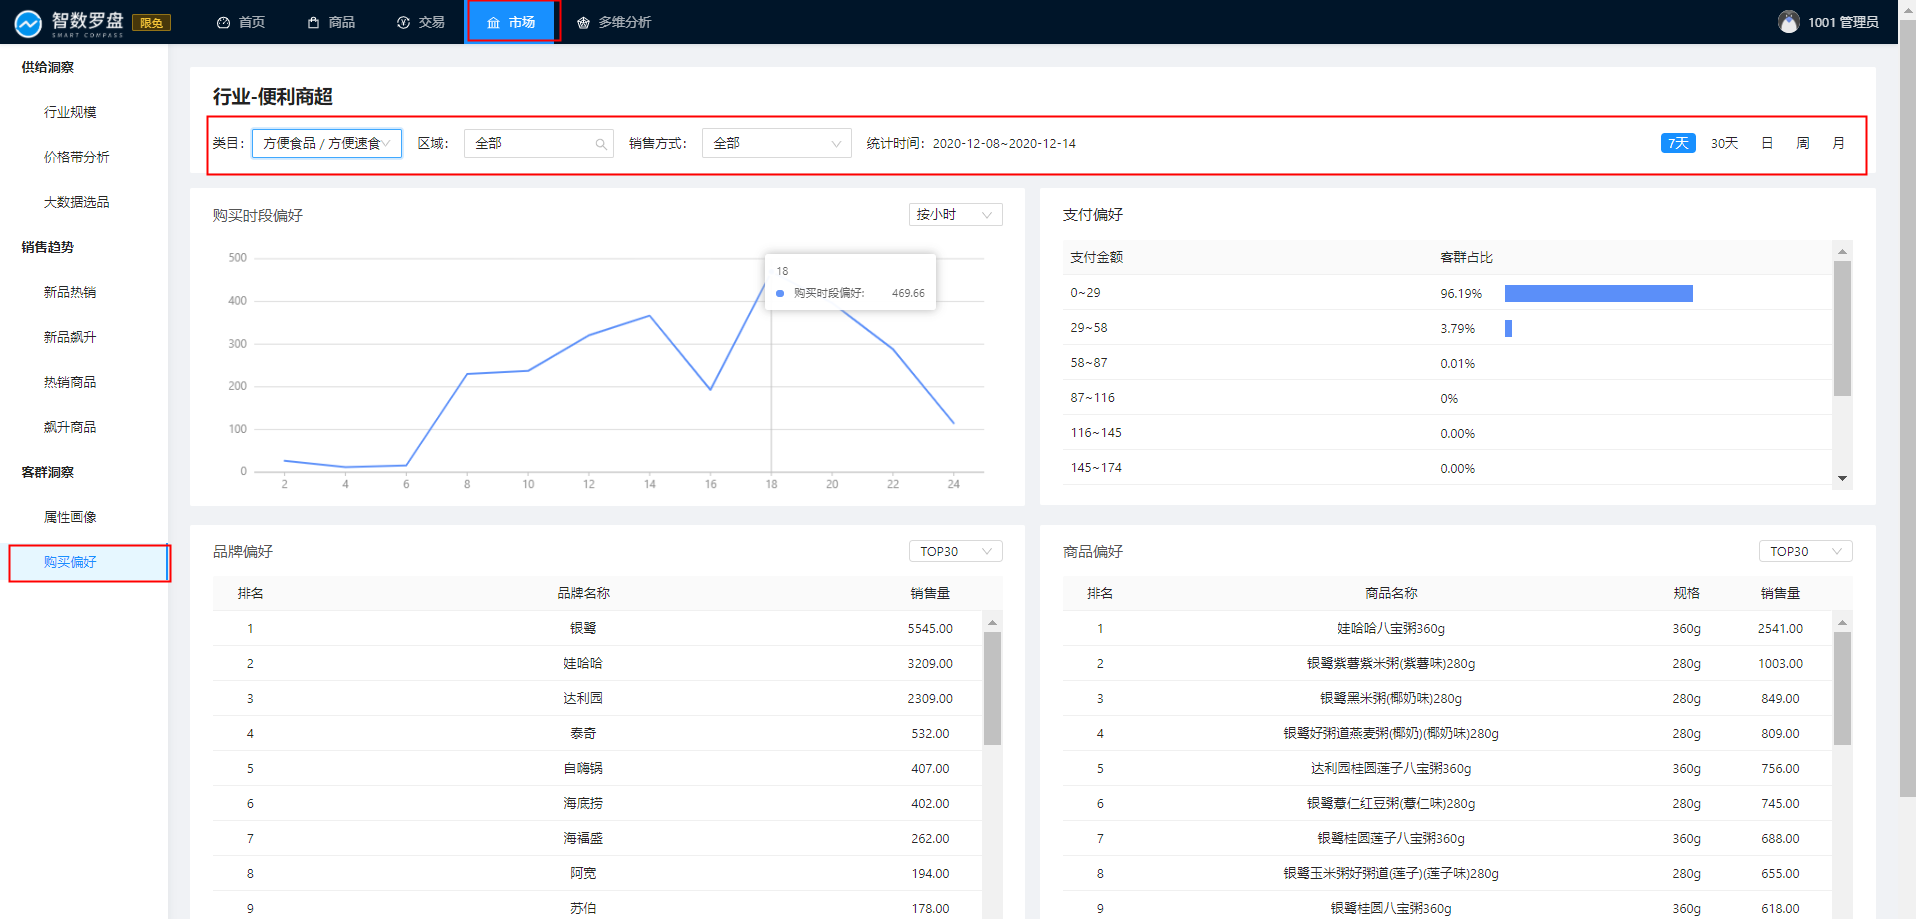Open the 类目 category dropdown
The height and width of the screenshot is (919, 1916).
click(326, 144)
